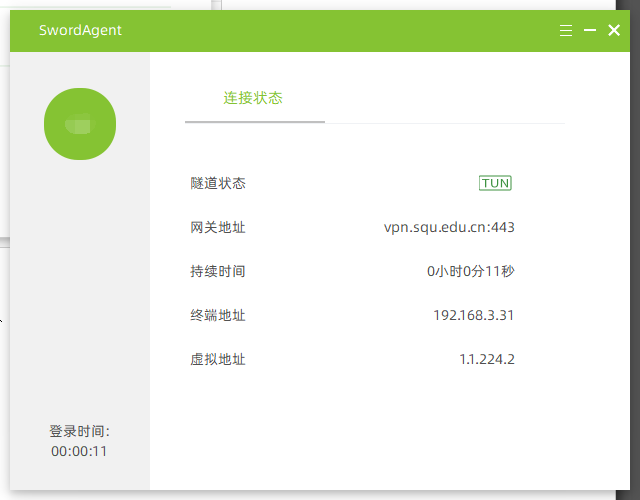
Task: Click the login timer 00:00:11
Action: point(79,451)
